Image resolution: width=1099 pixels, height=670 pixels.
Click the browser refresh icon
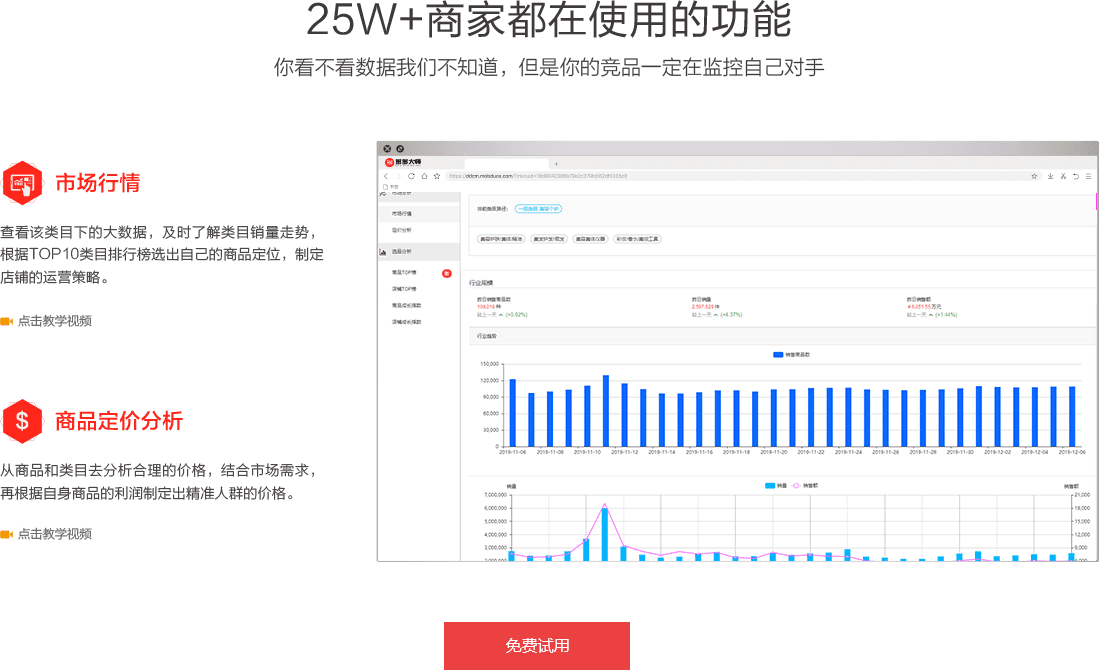[x=411, y=176]
